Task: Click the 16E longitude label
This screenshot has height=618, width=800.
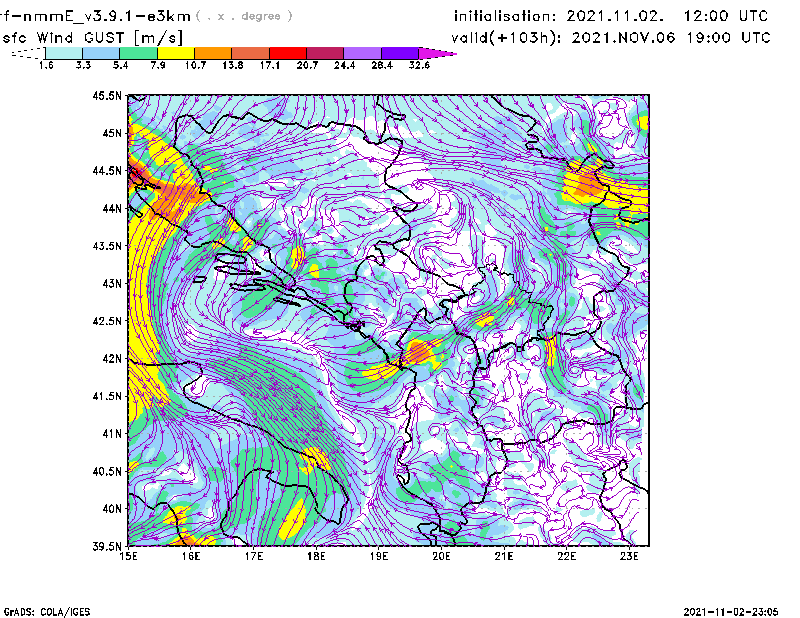Action: pyautogui.click(x=191, y=556)
